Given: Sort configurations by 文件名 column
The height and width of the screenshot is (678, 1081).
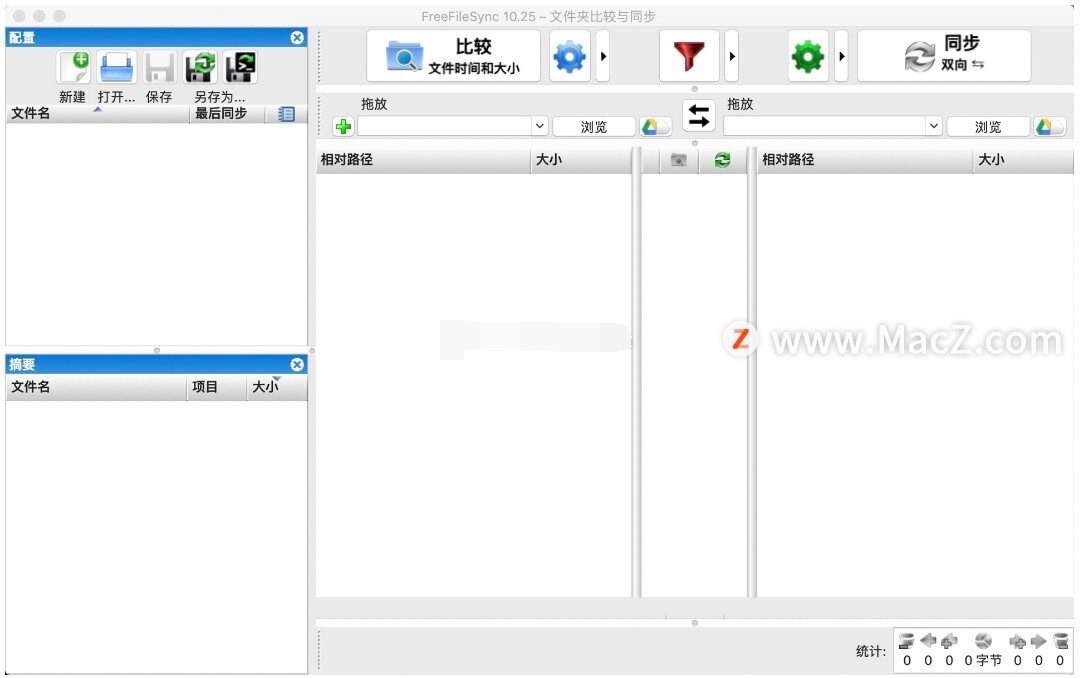Looking at the screenshot, I should (97, 114).
